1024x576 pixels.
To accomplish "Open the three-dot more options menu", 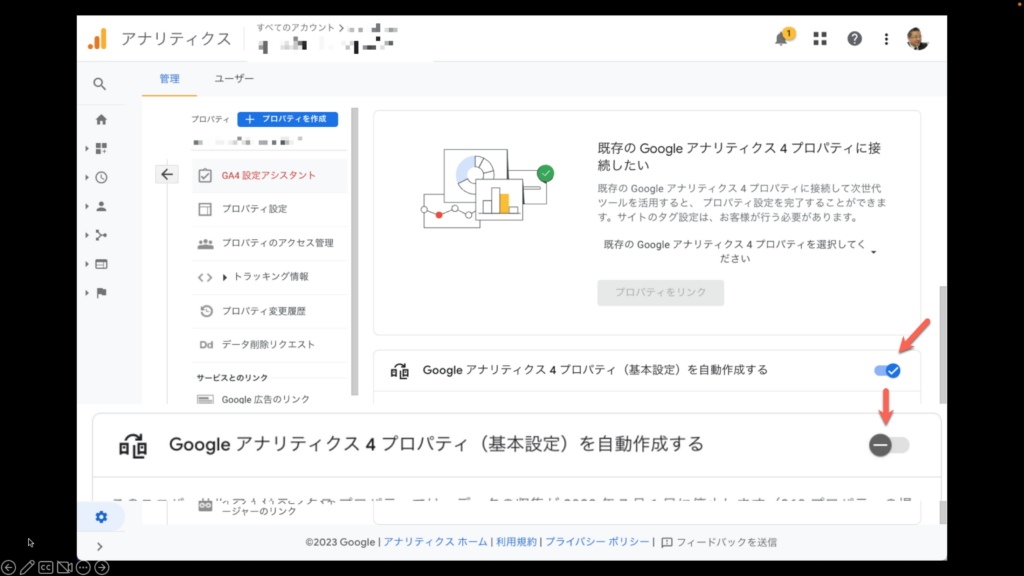I will [886, 39].
